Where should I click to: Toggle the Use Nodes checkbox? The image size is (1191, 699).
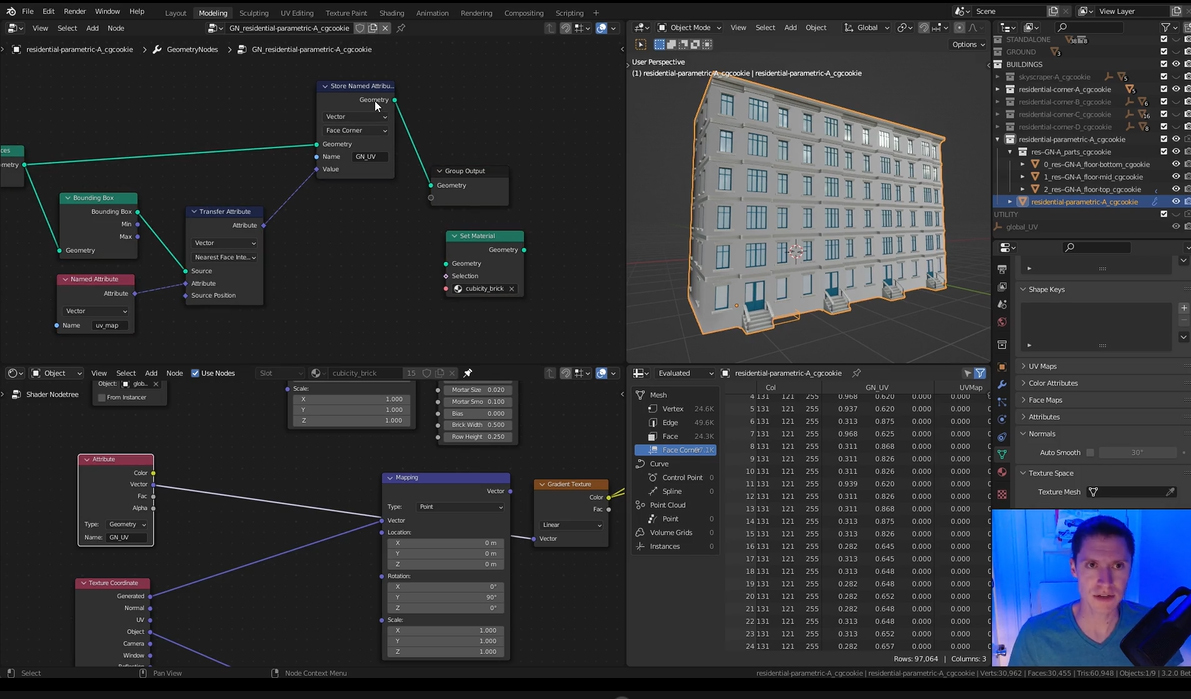click(x=195, y=373)
